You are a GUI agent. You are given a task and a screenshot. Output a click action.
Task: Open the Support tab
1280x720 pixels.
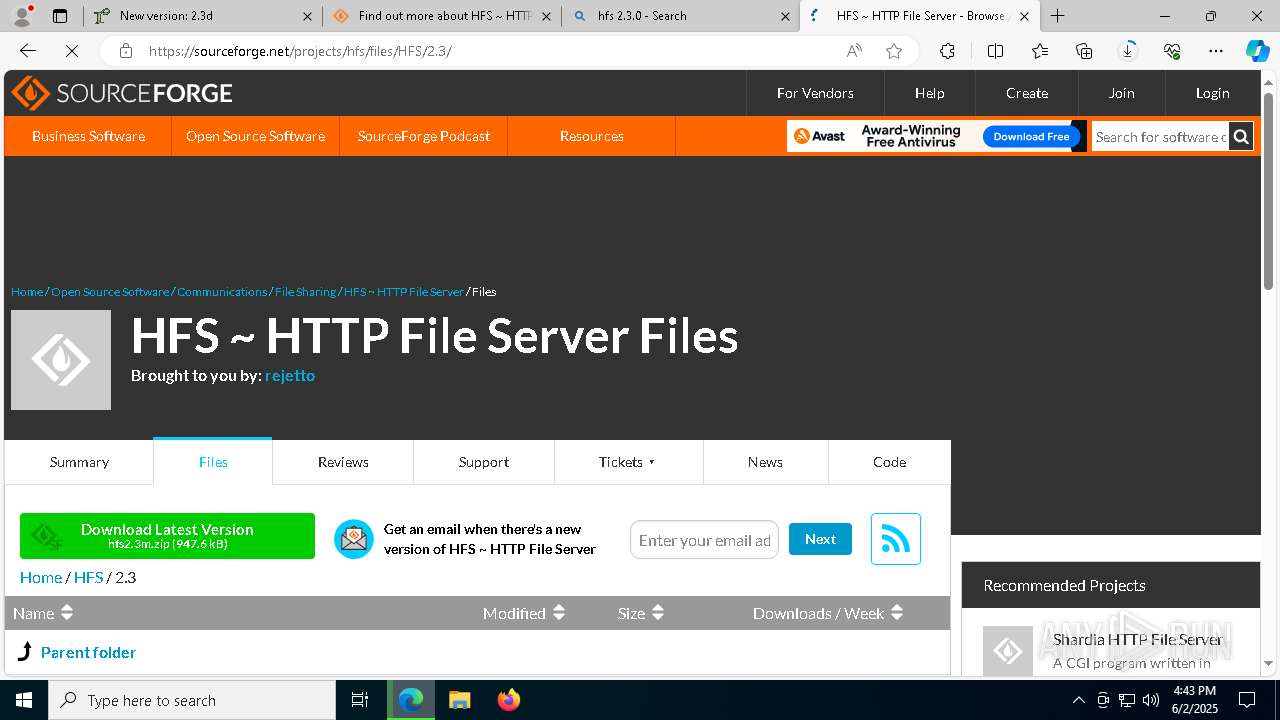[484, 462]
